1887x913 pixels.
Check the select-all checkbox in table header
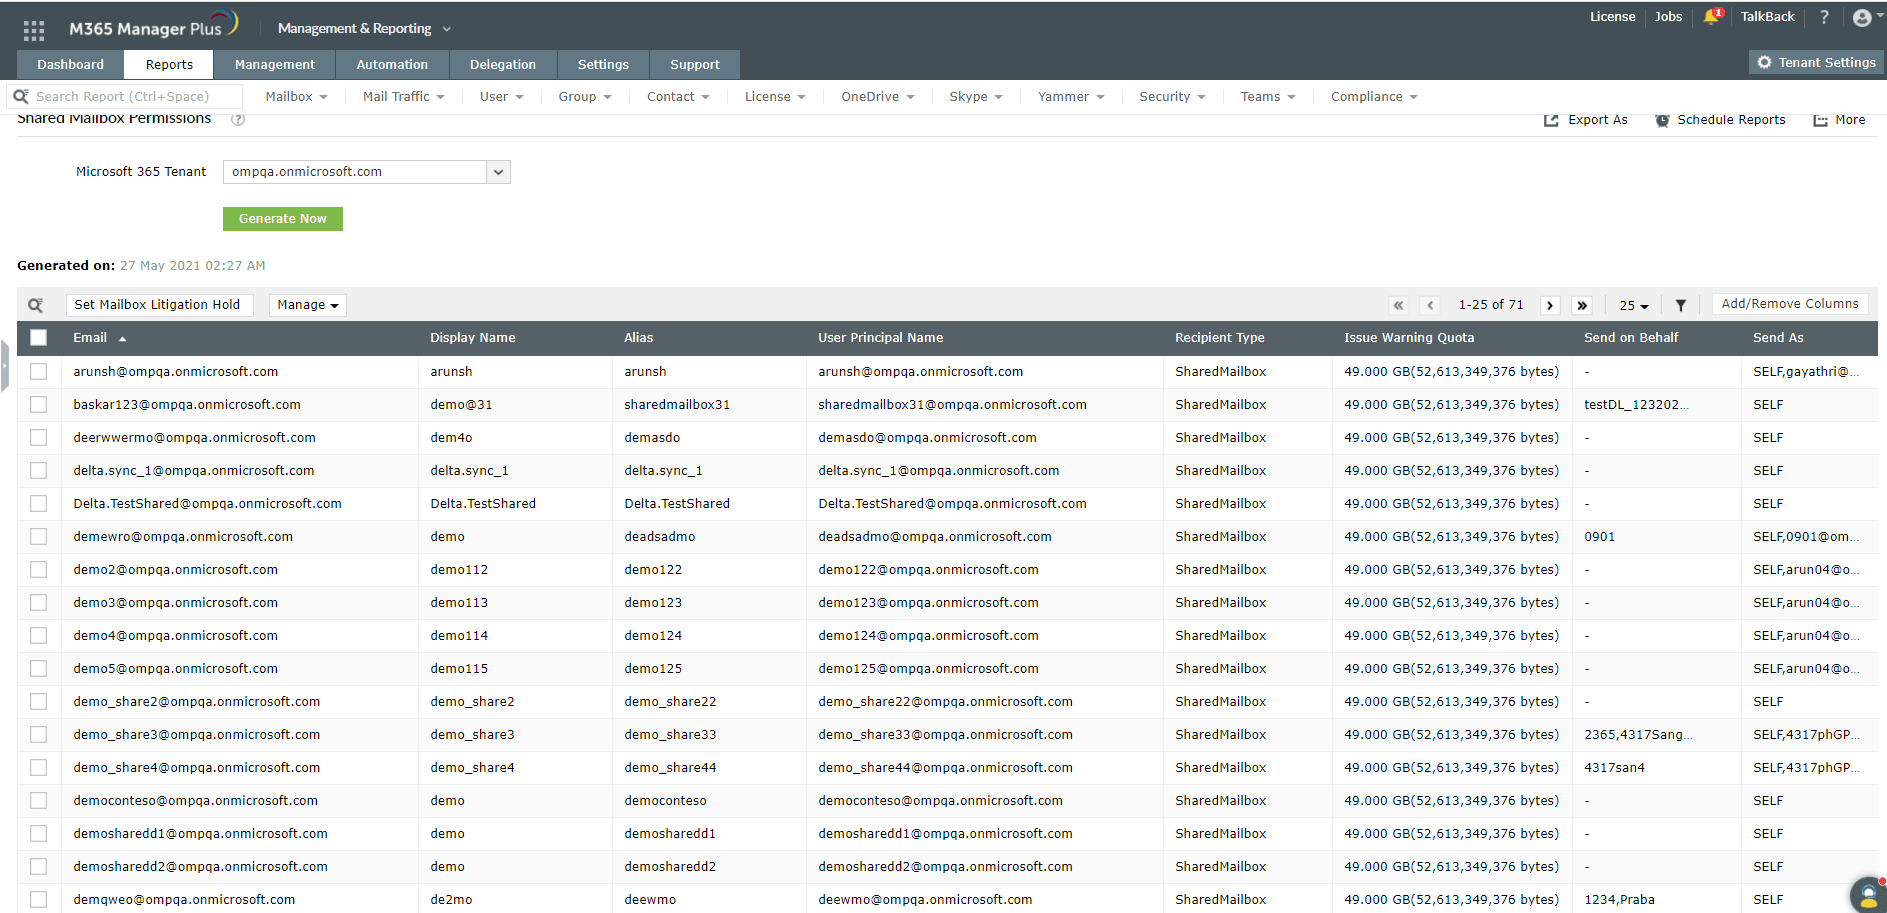38,338
